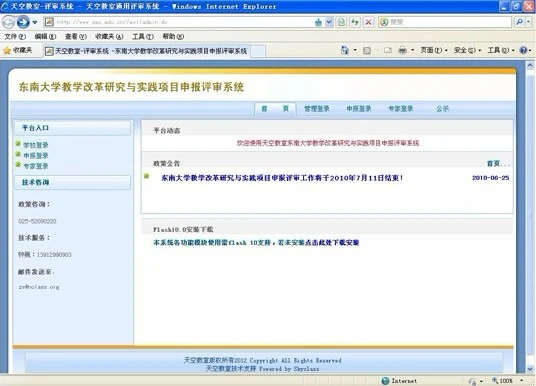The image size is (536, 386).
Task: Click 专家登录 link in 平台入口 sidebar
Action: (x=36, y=166)
